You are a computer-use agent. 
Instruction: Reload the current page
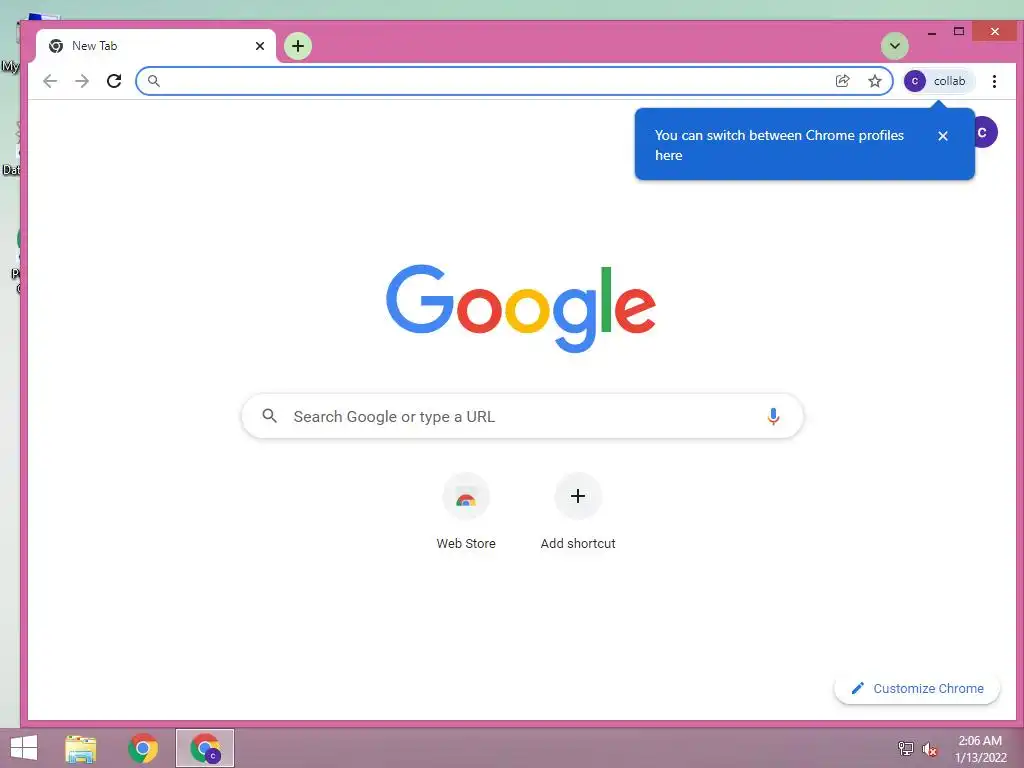pos(114,81)
